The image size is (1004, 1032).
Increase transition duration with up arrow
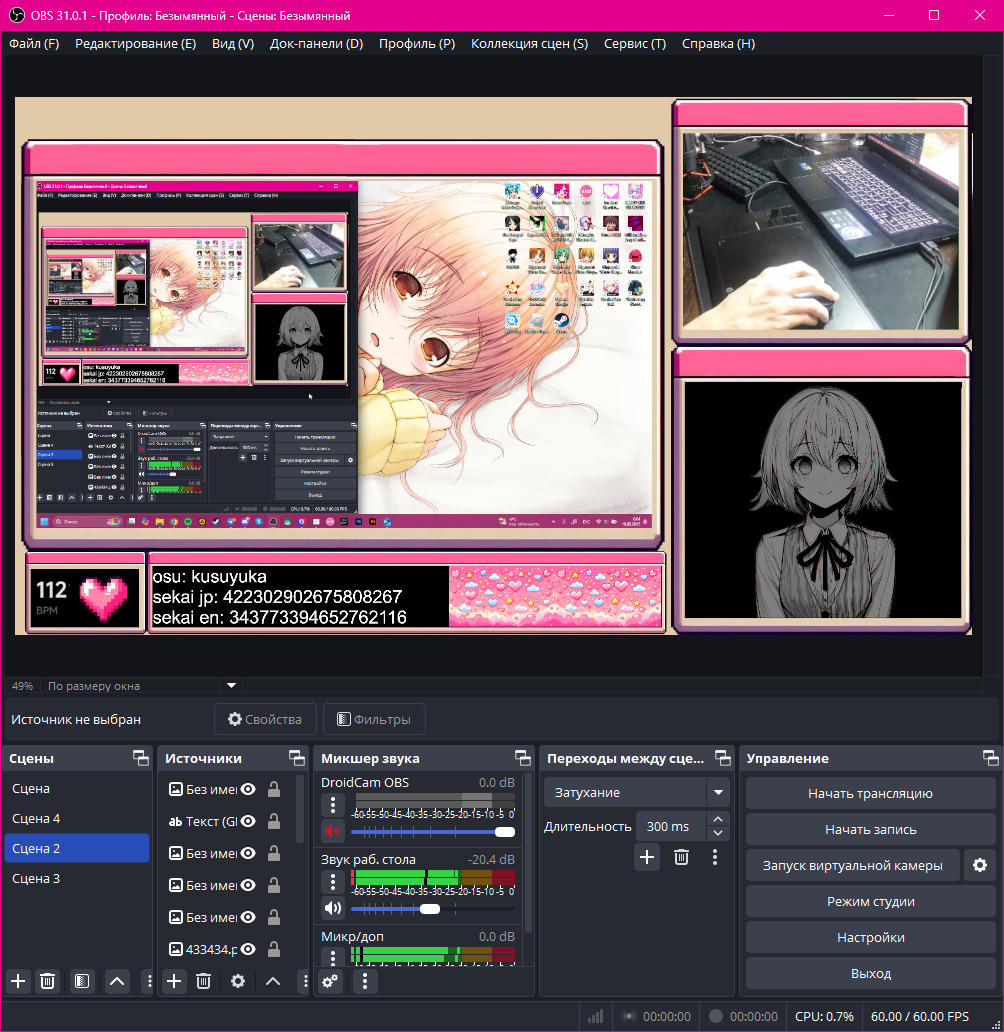tap(718, 819)
